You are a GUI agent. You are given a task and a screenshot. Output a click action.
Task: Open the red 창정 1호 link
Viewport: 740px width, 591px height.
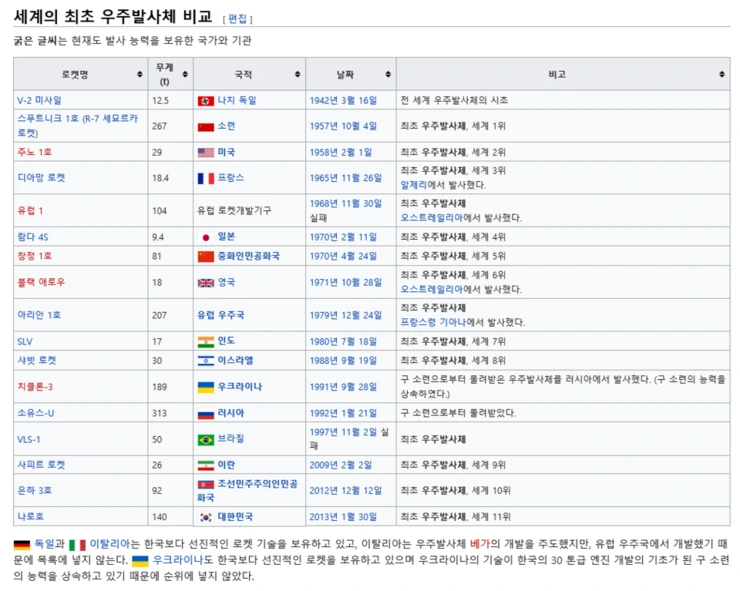click(34, 256)
